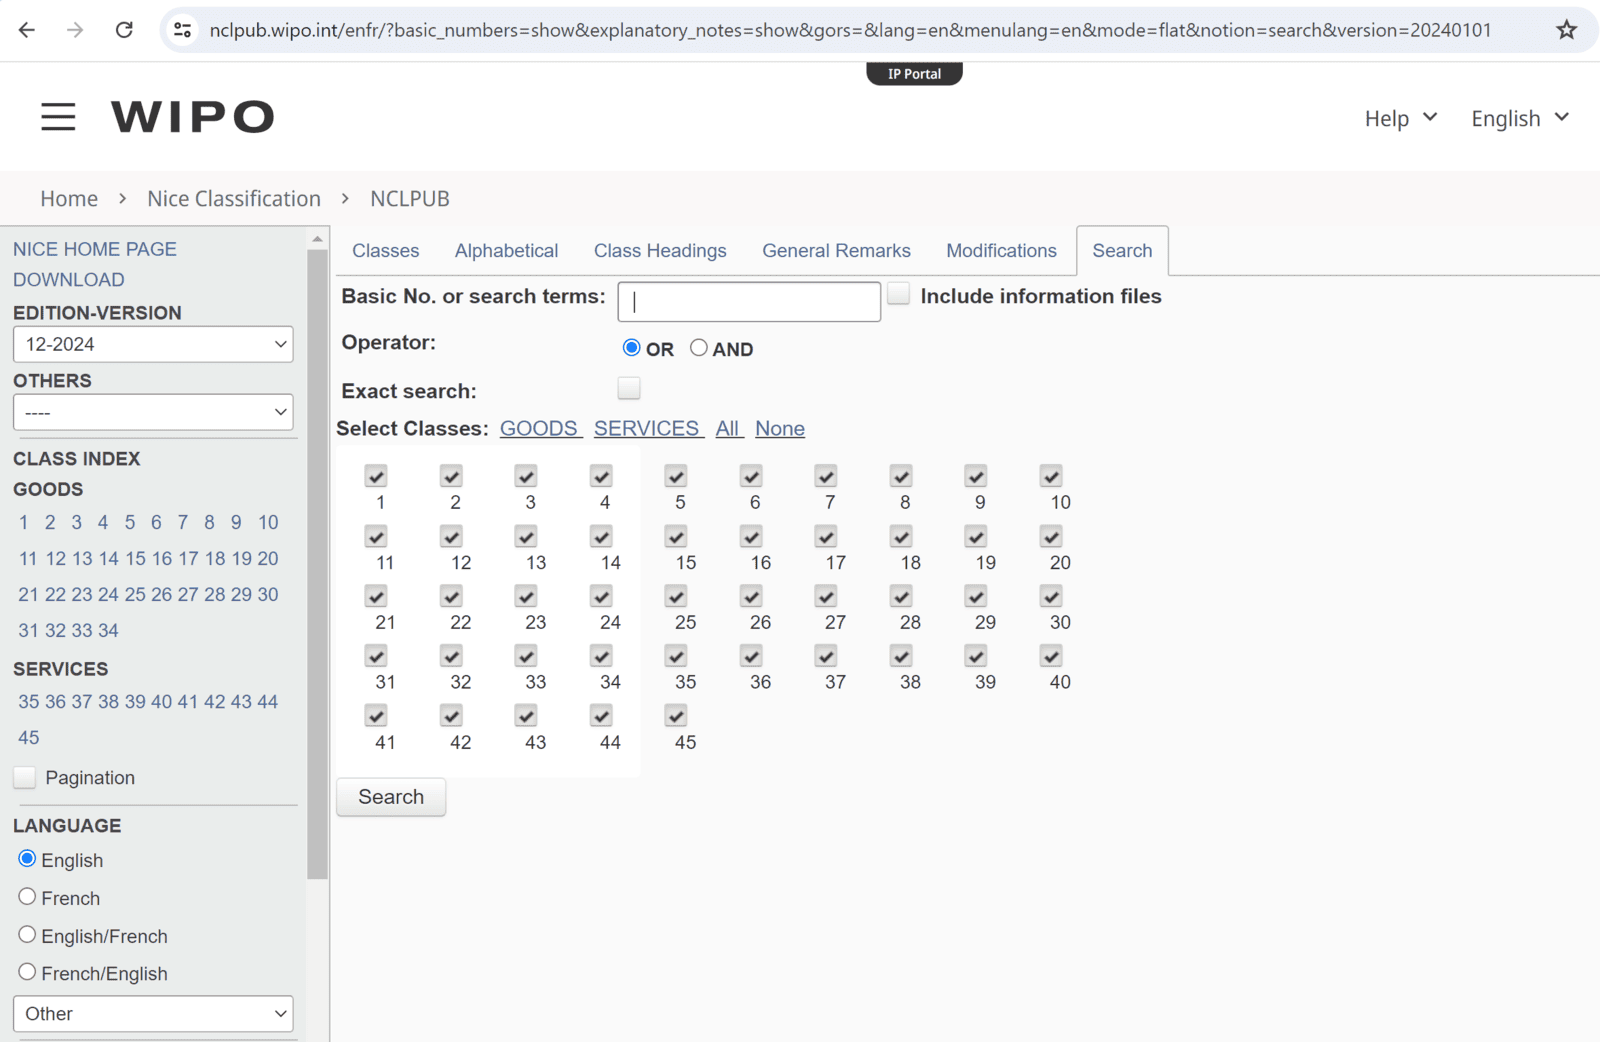Open the General Remarks tab
1600x1042 pixels.
coord(836,251)
